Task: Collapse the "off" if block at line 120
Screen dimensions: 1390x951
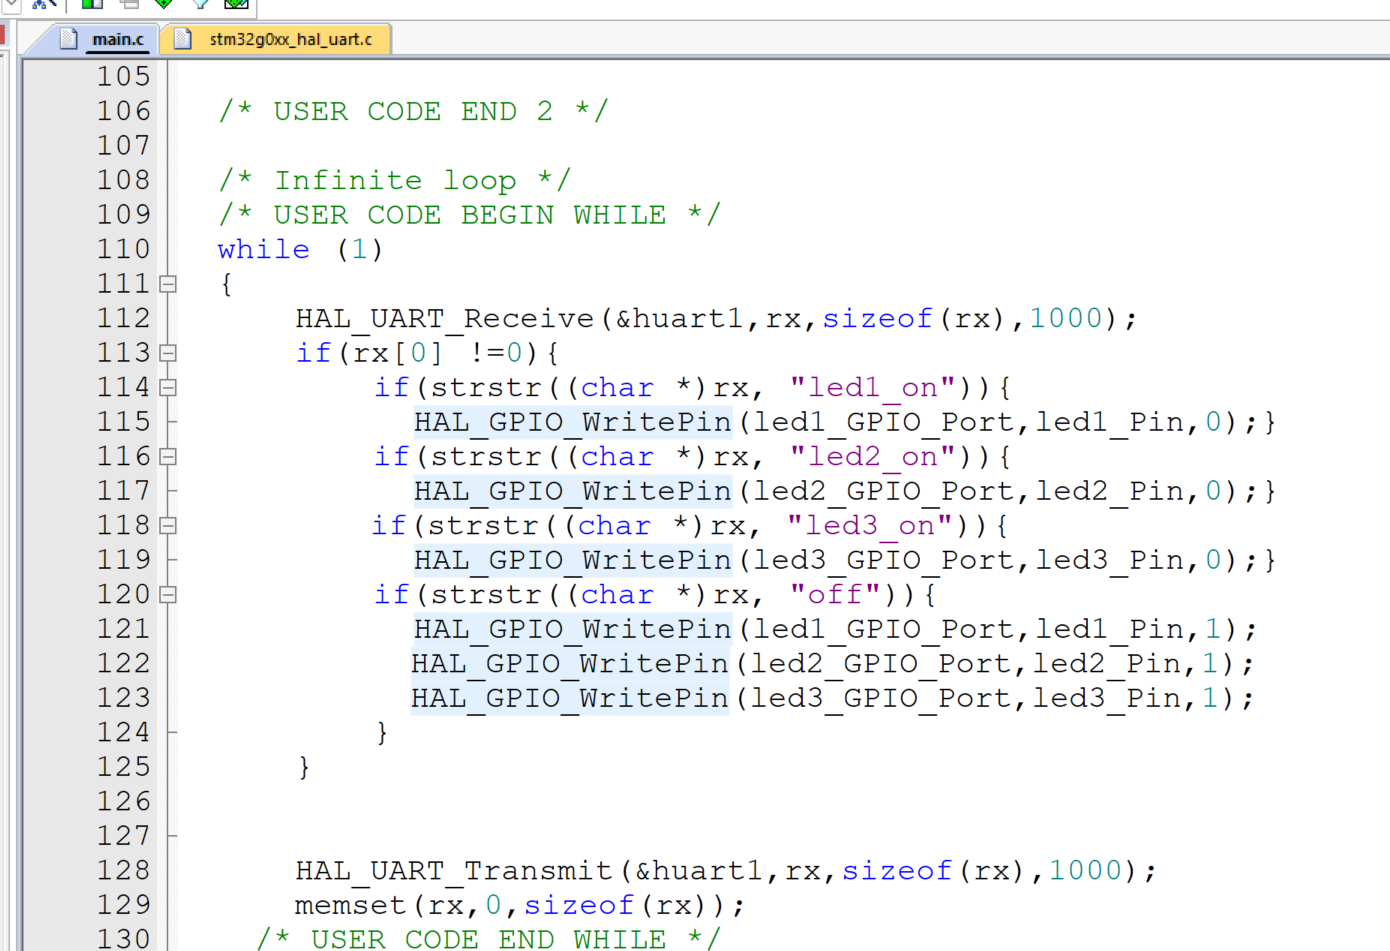Action: click(168, 595)
